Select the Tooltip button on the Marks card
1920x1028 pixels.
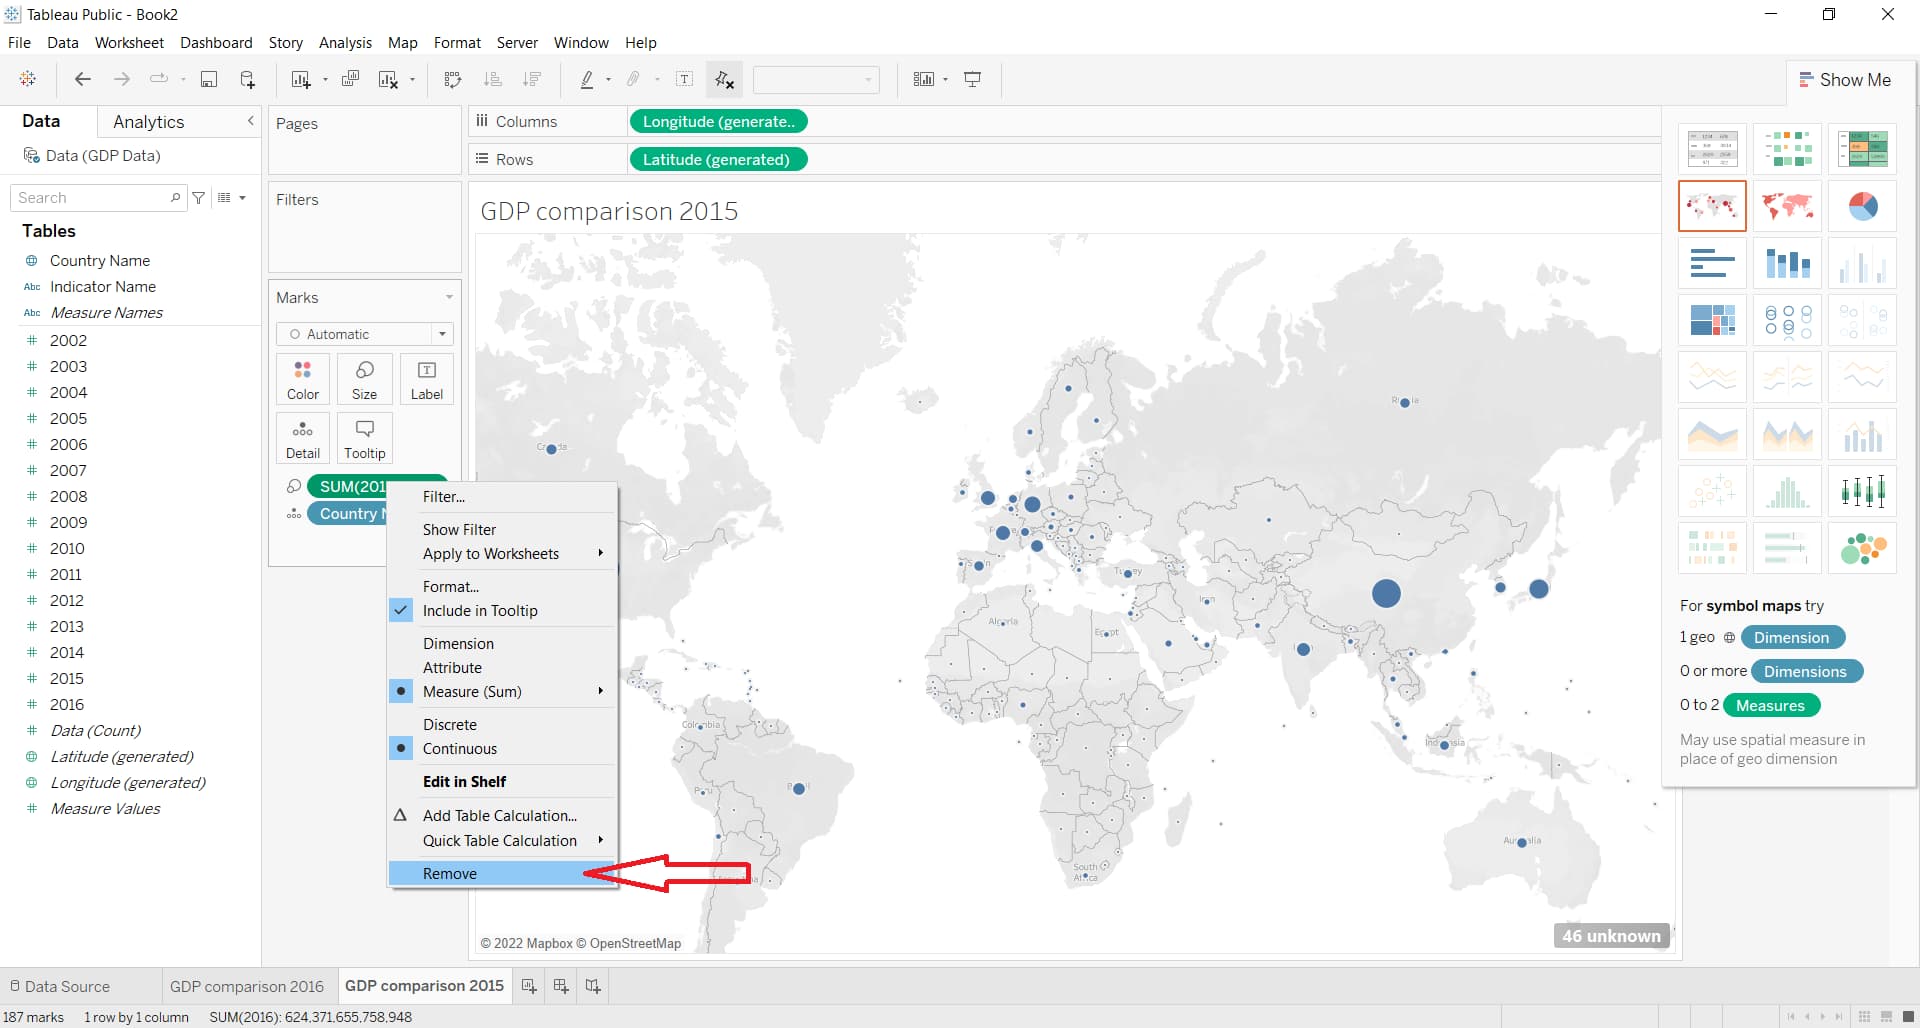364,438
